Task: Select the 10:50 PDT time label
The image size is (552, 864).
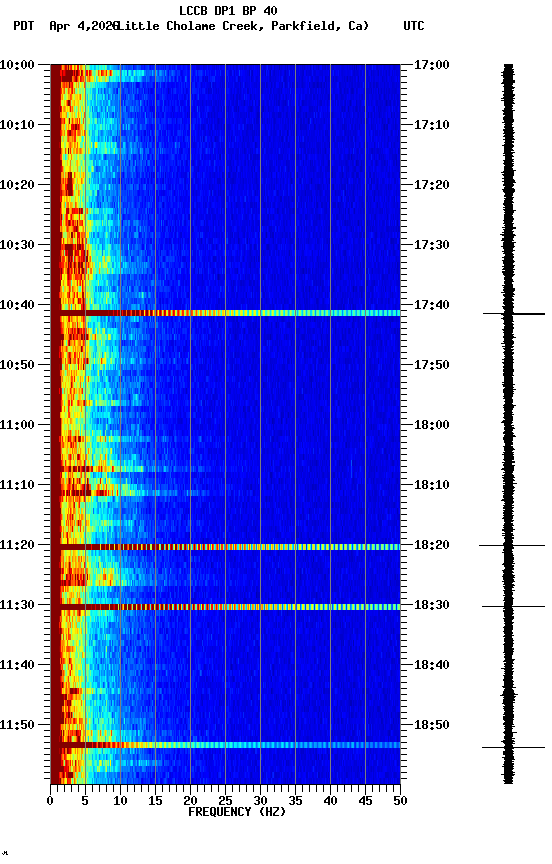Action: pyautogui.click(x=17, y=365)
